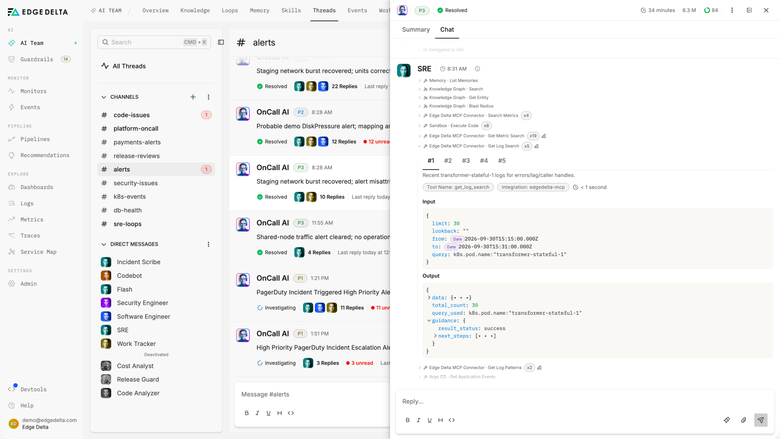Open Events in left sidebar
Screen dimensions: 780x439
coord(30,107)
